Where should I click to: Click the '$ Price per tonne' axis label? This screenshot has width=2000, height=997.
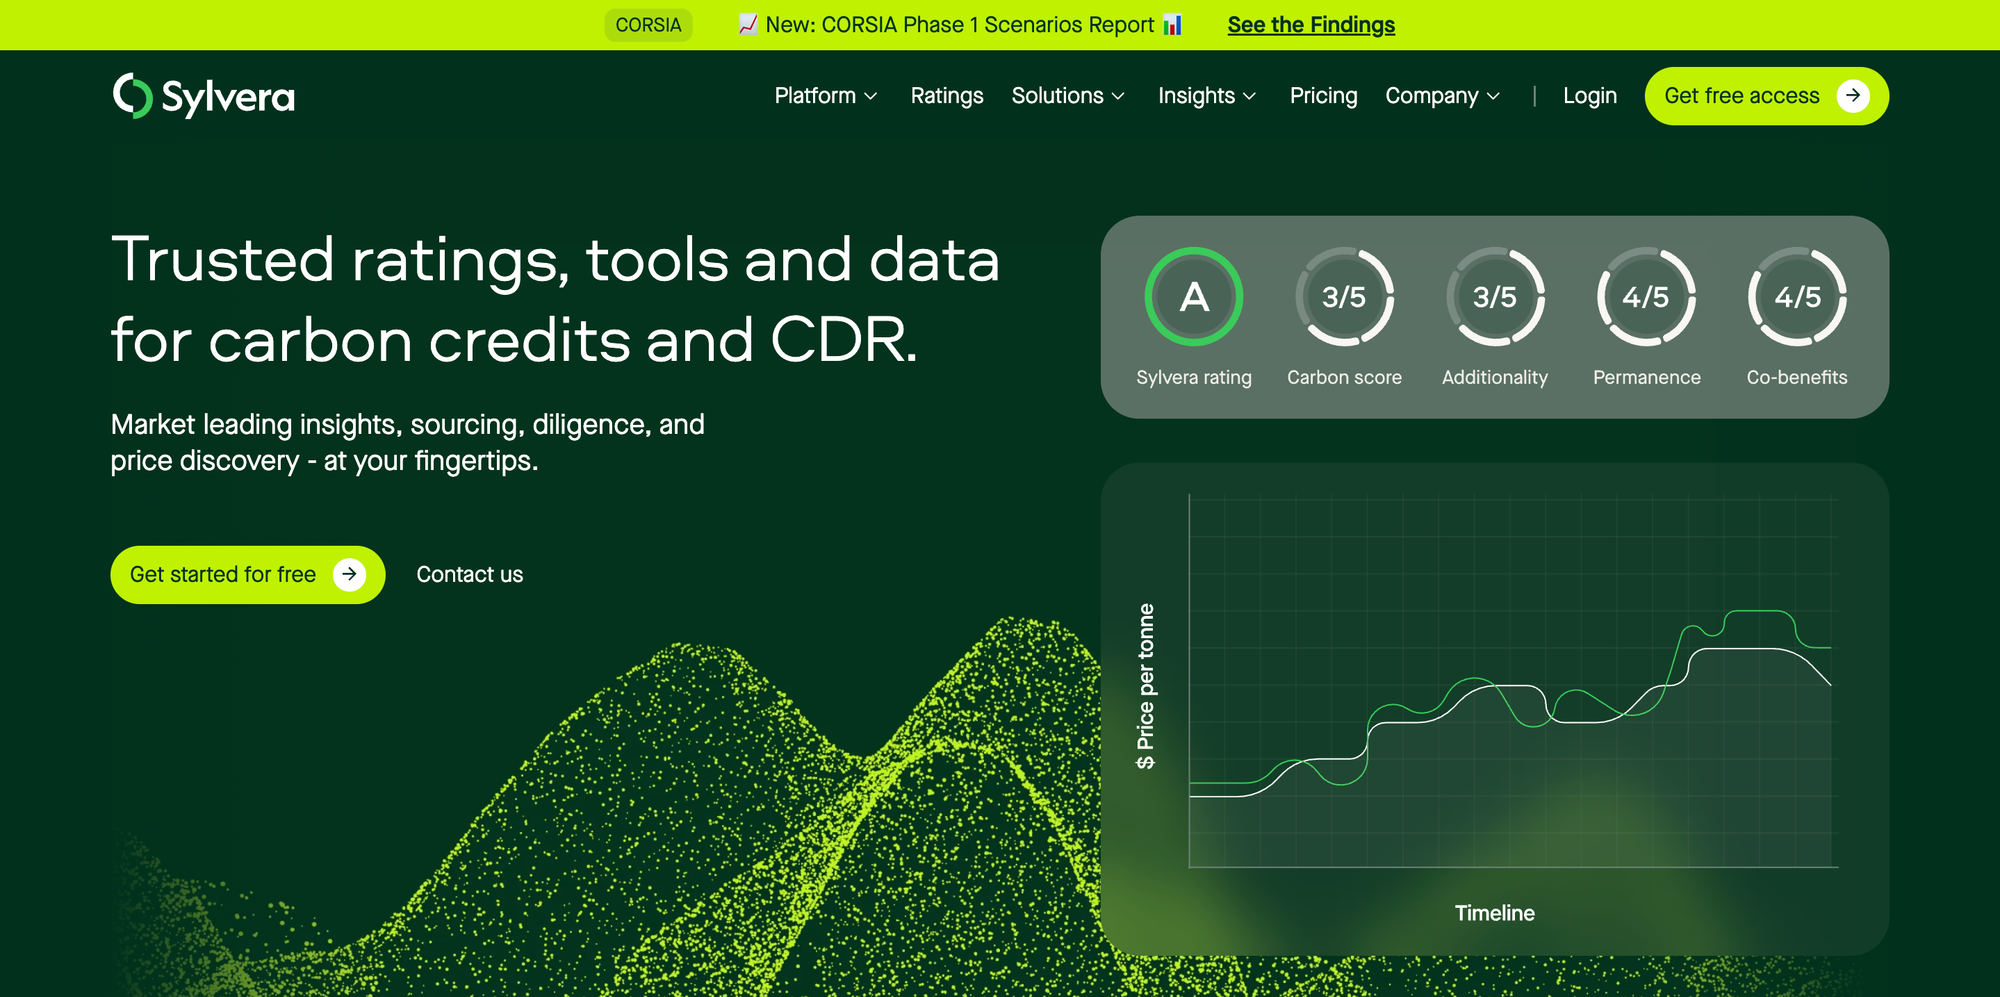tap(1146, 686)
